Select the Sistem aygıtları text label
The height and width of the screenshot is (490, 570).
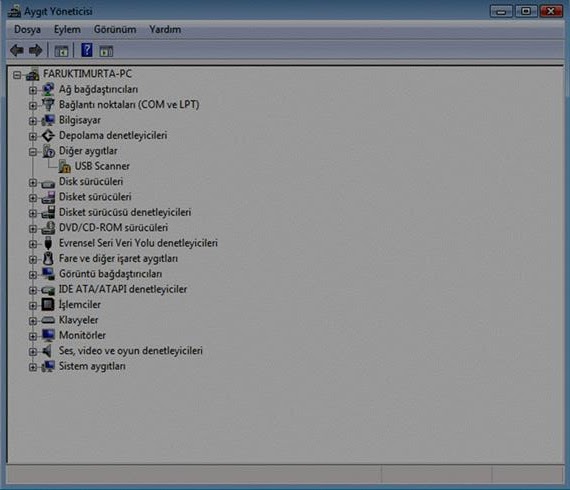(92, 366)
